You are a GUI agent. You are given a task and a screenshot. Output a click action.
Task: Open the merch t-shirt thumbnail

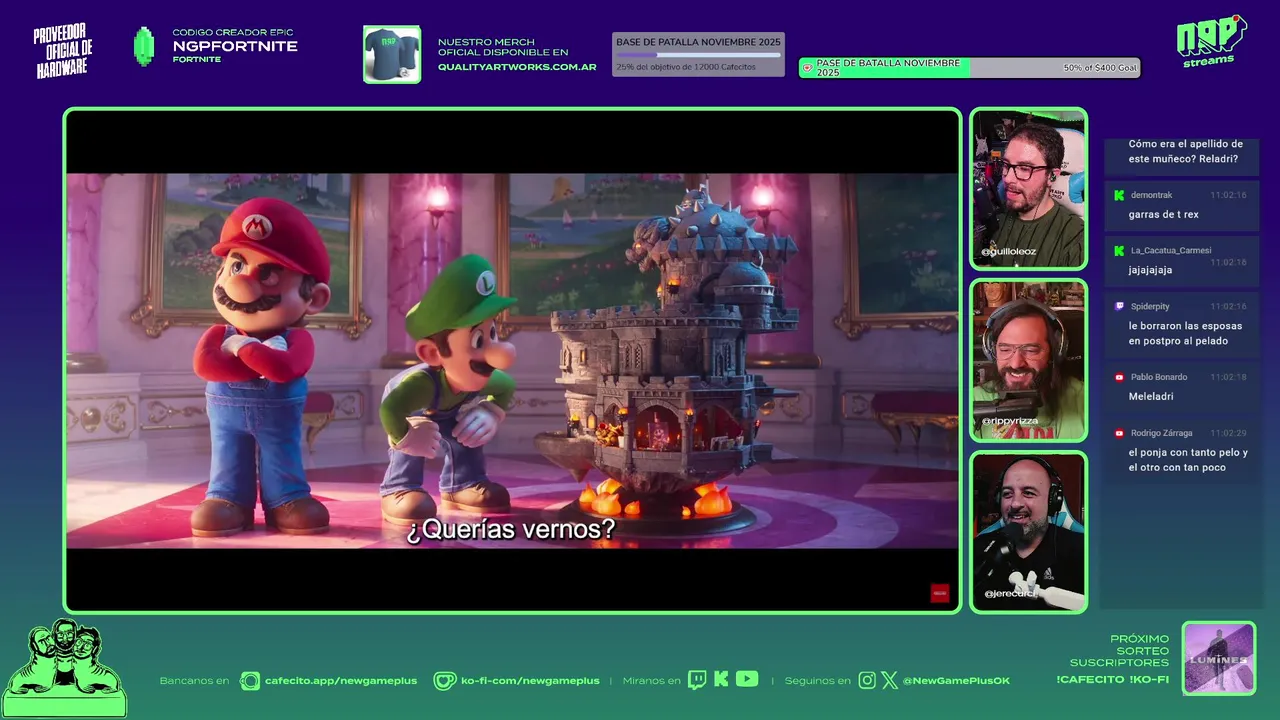(392, 54)
